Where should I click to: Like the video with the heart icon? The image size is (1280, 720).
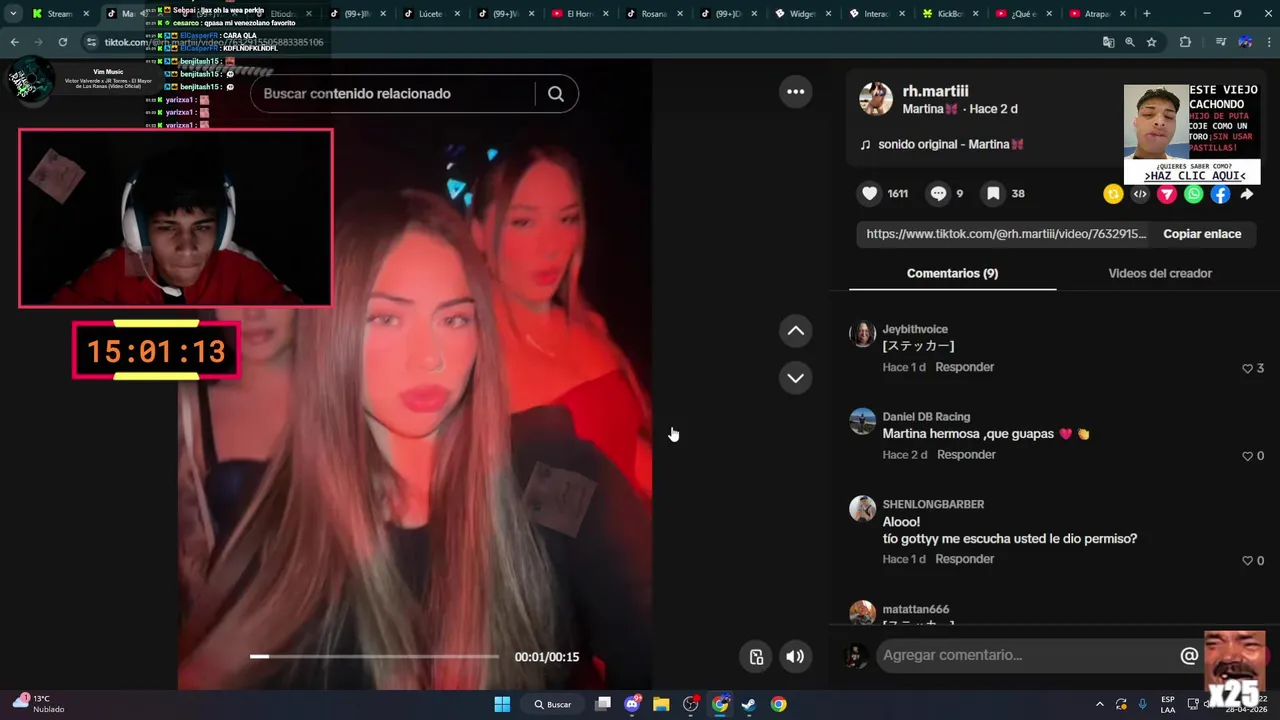pos(870,194)
